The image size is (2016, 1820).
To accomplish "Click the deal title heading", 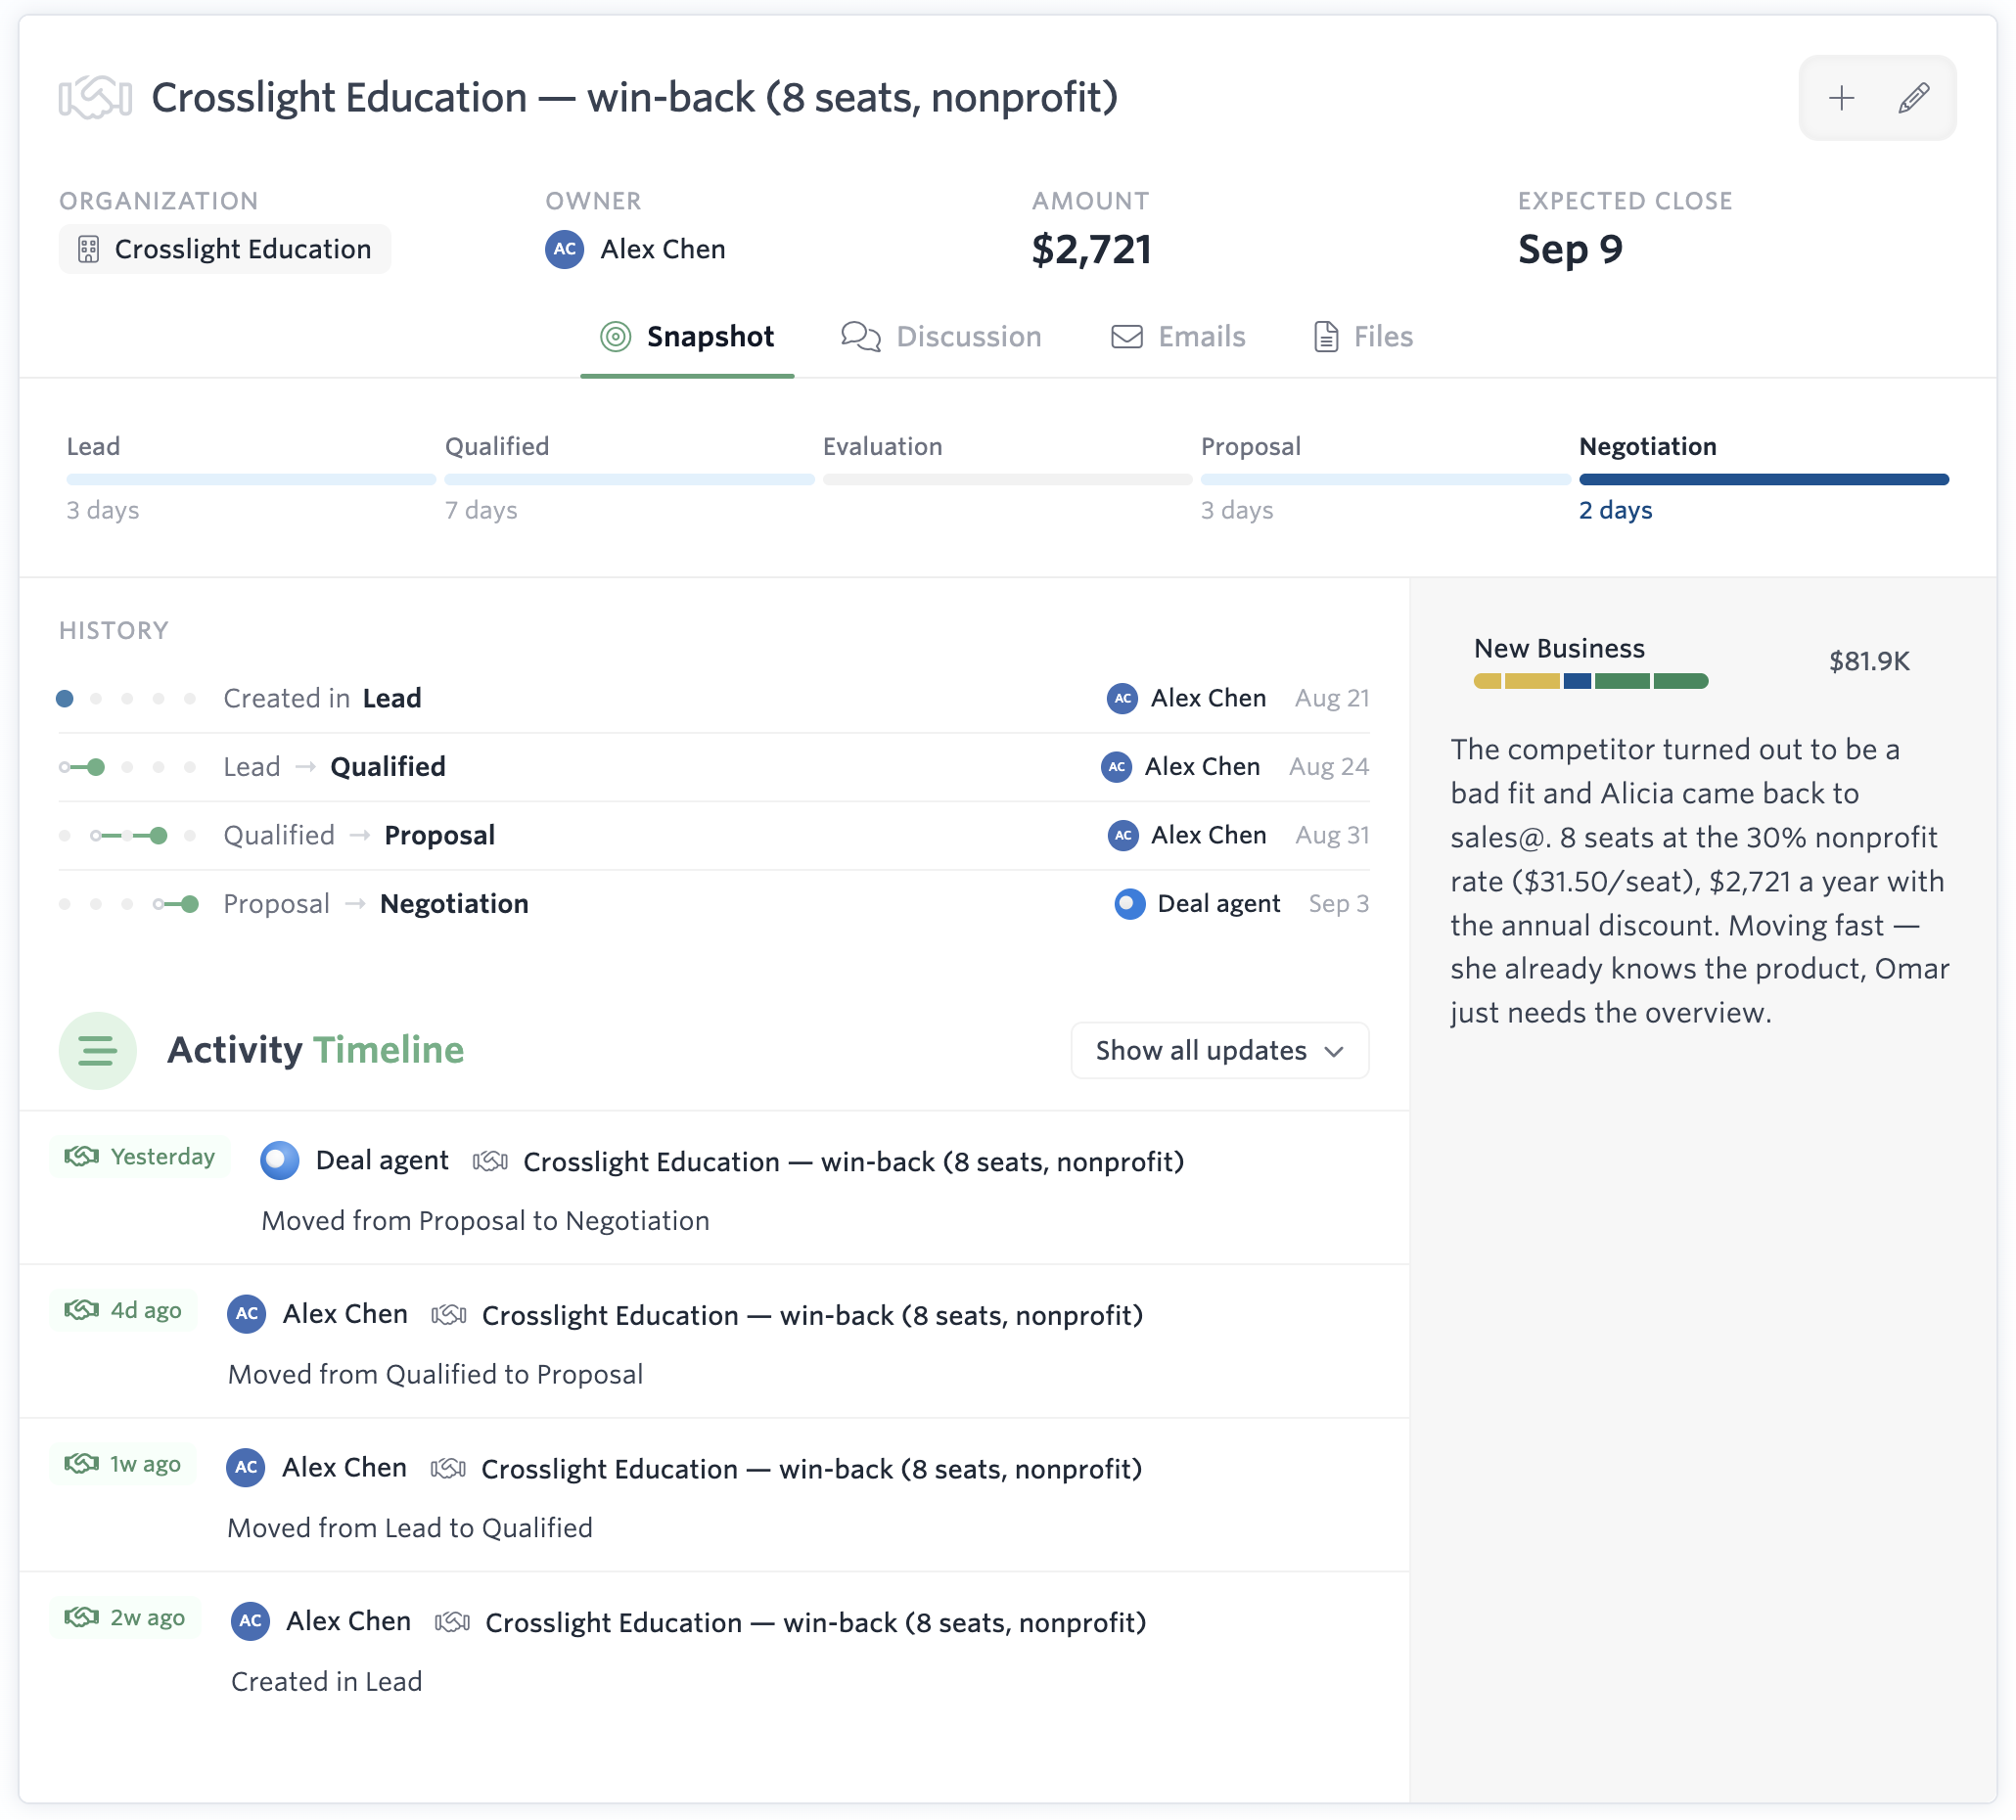I will click(x=635, y=98).
